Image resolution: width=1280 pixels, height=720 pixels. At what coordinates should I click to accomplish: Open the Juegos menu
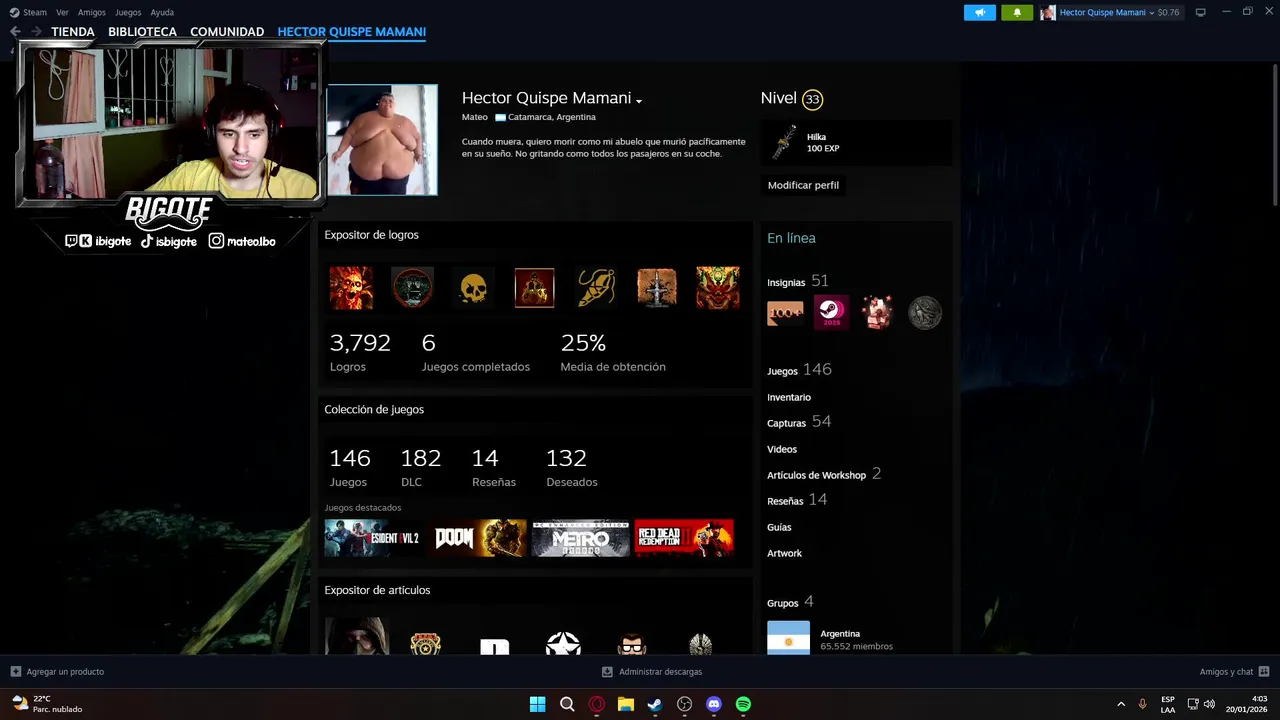pos(128,12)
